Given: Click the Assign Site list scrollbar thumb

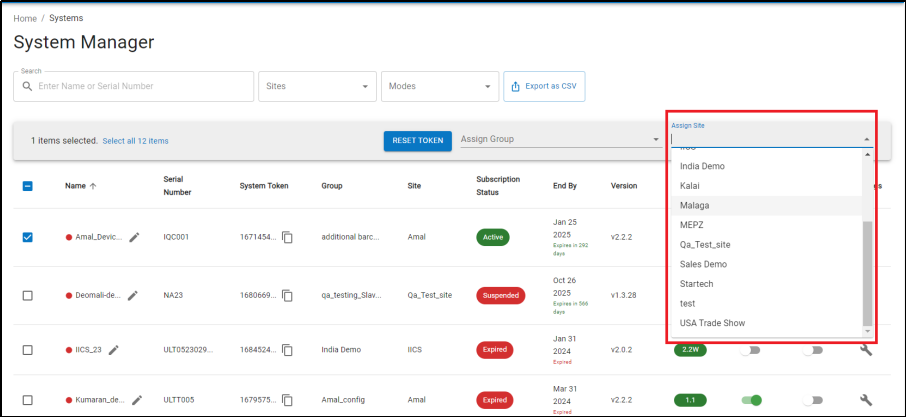Looking at the screenshot, I should click(x=867, y=273).
